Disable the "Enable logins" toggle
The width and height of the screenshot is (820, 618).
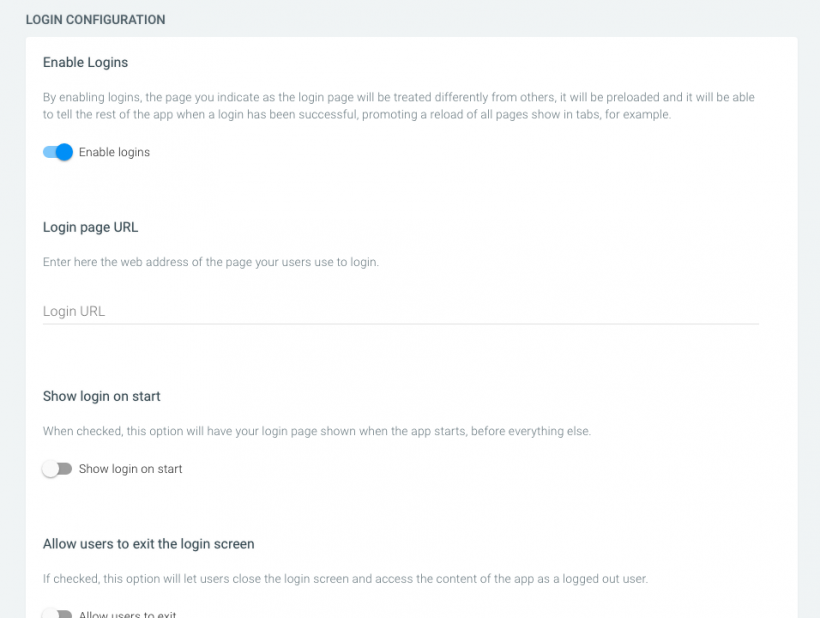[57, 152]
